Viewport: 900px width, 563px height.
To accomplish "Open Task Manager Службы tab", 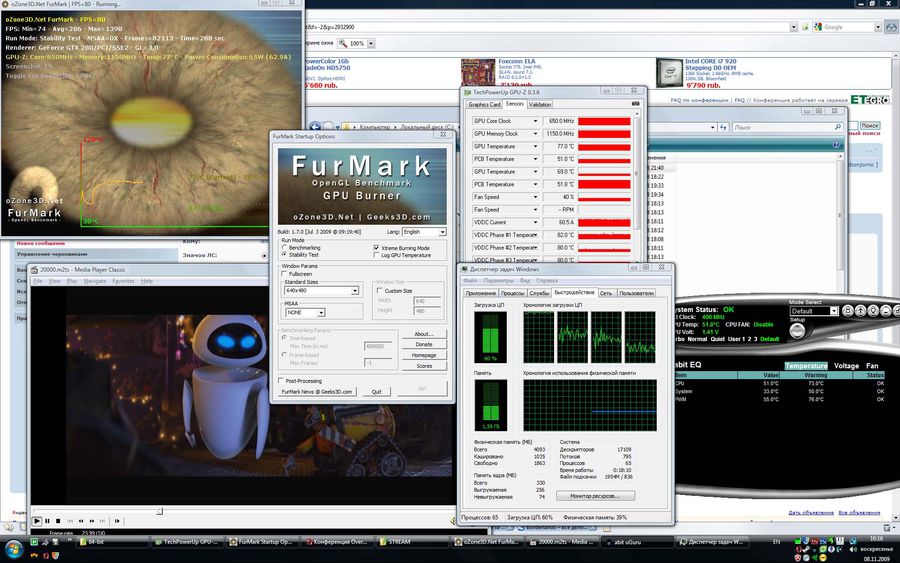I will tap(539, 293).
